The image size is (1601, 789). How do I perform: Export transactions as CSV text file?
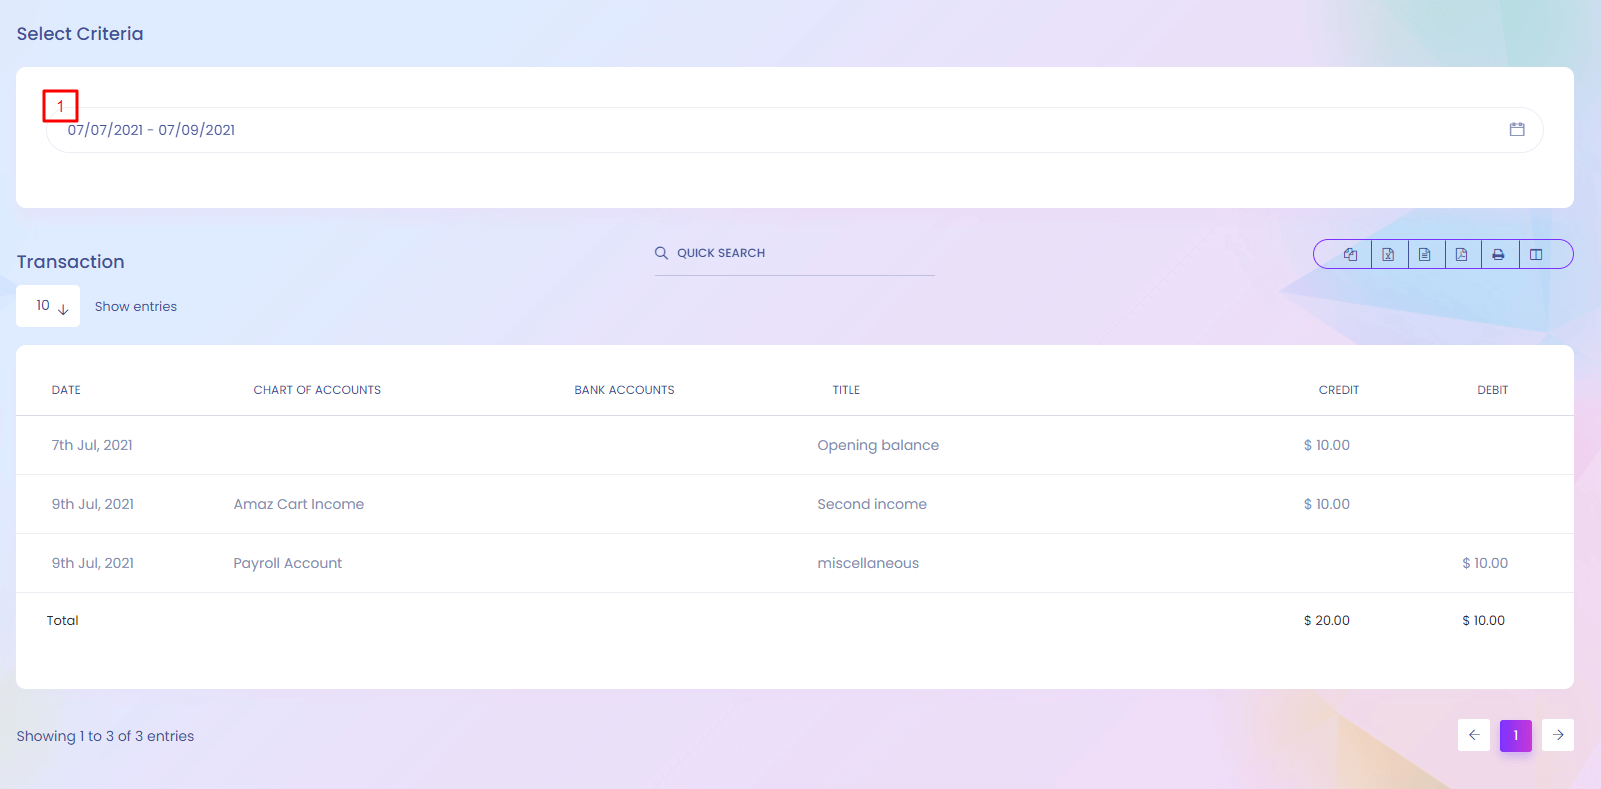(x=1425, y=255)
